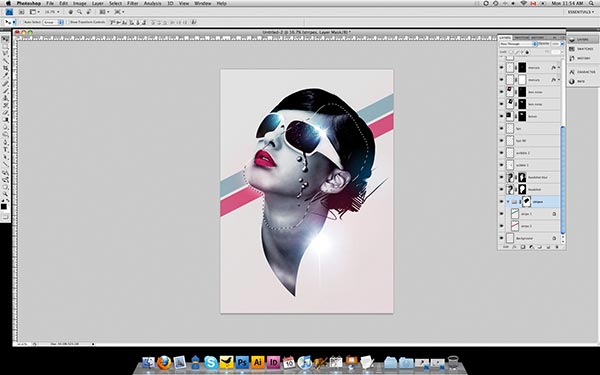
Task: Open the Image menu
Action: tap(80, 3)
